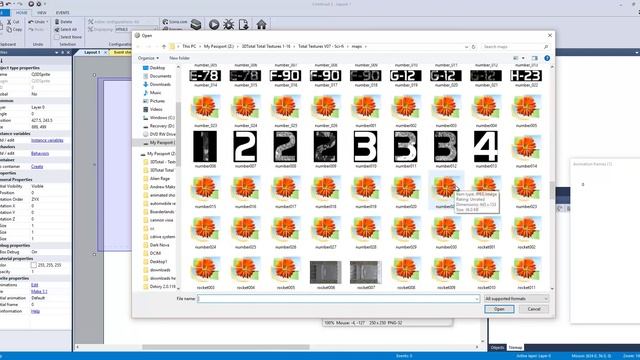Click the Select All icon in ribbon
Viewport: 640px width, 360px height.
57,29
